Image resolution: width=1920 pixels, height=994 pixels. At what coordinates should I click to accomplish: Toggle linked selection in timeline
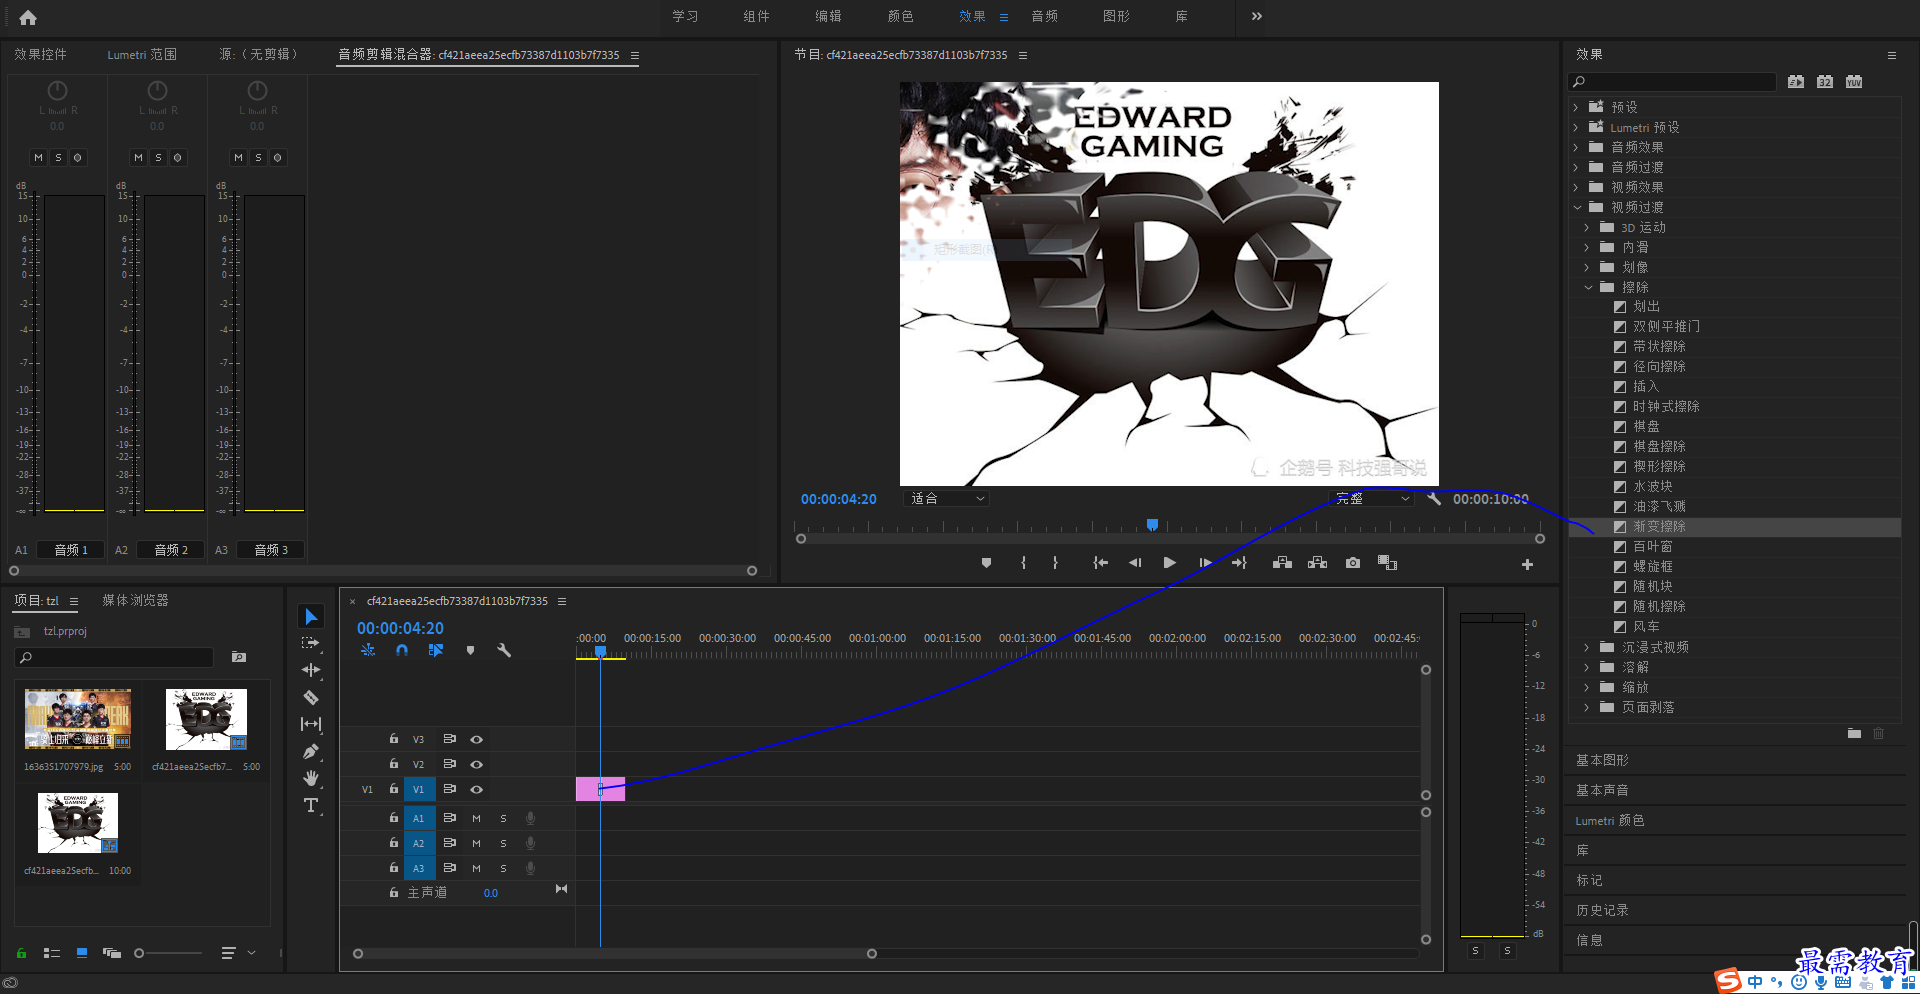click(436, 650)
